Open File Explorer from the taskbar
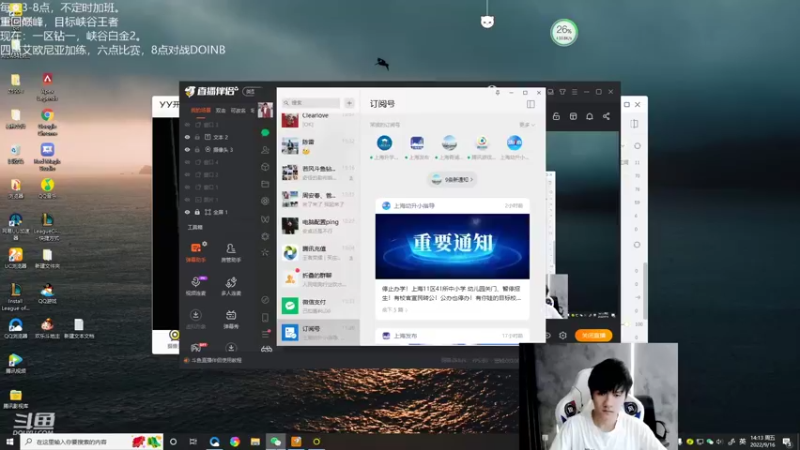Screen dimensions: 800x450 tap(255, 441)
